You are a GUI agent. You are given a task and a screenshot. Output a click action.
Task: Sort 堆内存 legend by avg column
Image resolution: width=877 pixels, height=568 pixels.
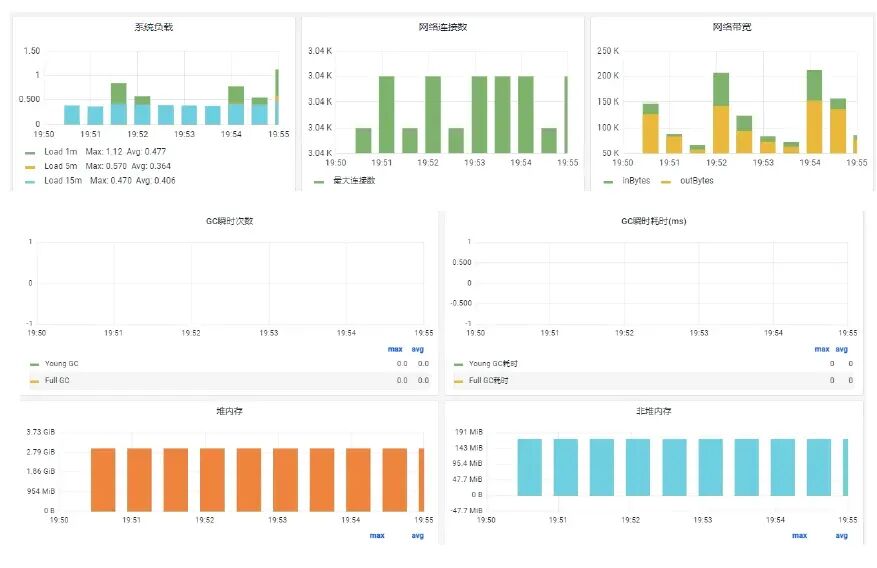tap(418, 536)
